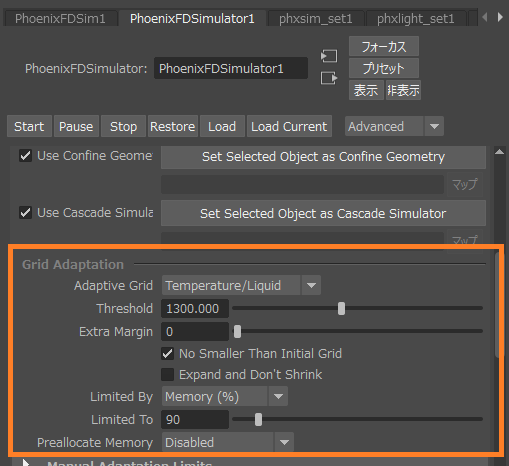
Task: Click the Threshold slider handle
Action: tap(341, 309)
